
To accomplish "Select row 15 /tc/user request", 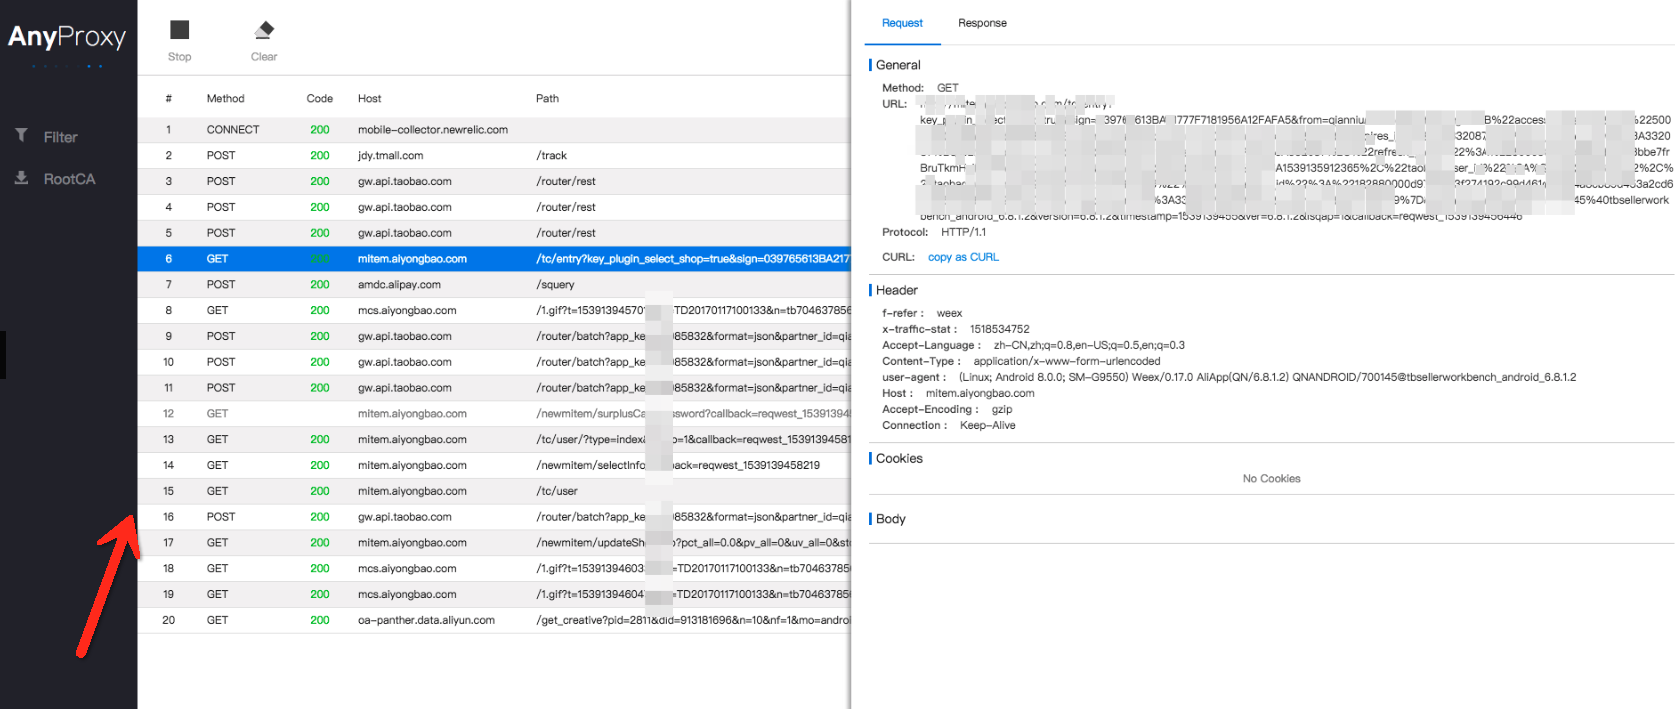I will point(494,492).
